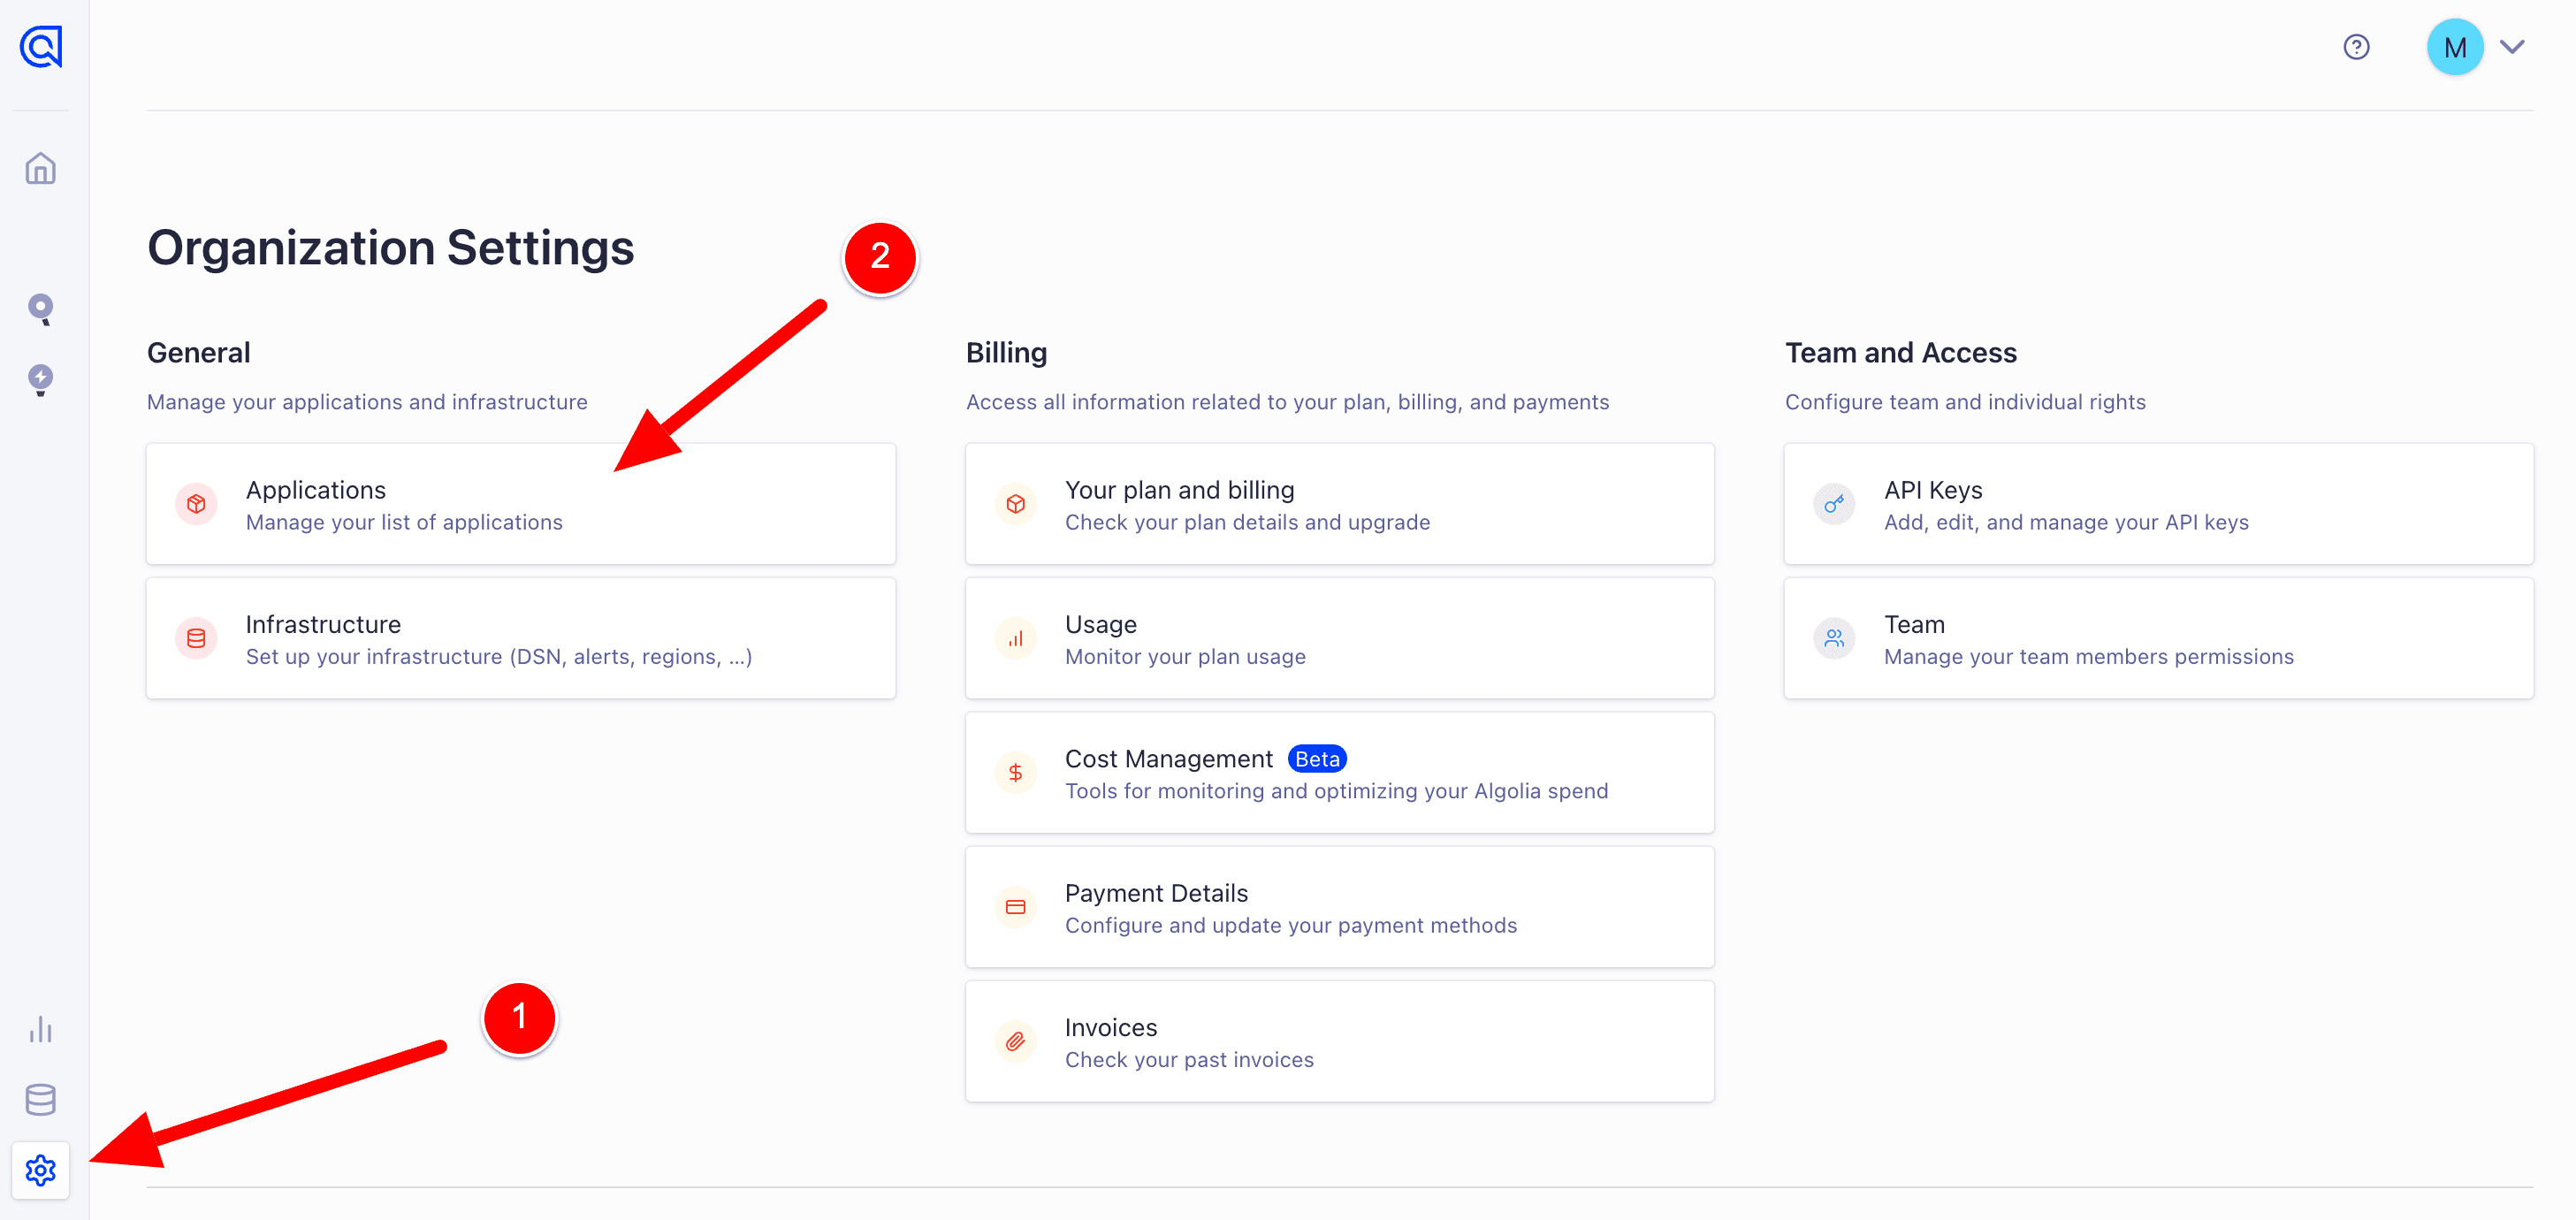Open Your plan and billing card
The height and width of the screenshot is (1220, 2576).
(1339, 504)
